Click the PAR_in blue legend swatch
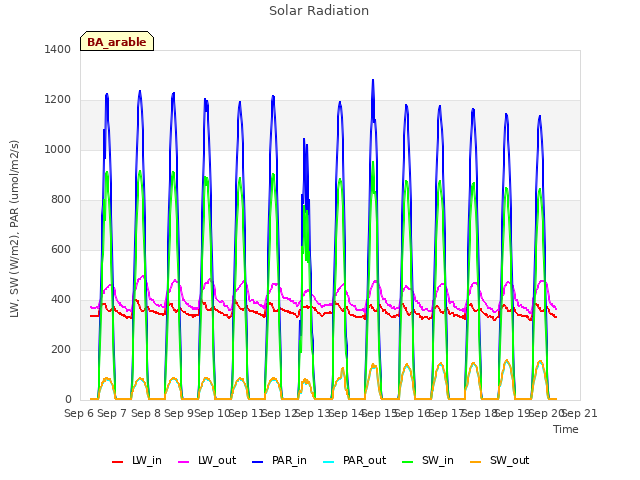Viewport: 640px width, 480px height. [x=258, y=462]
